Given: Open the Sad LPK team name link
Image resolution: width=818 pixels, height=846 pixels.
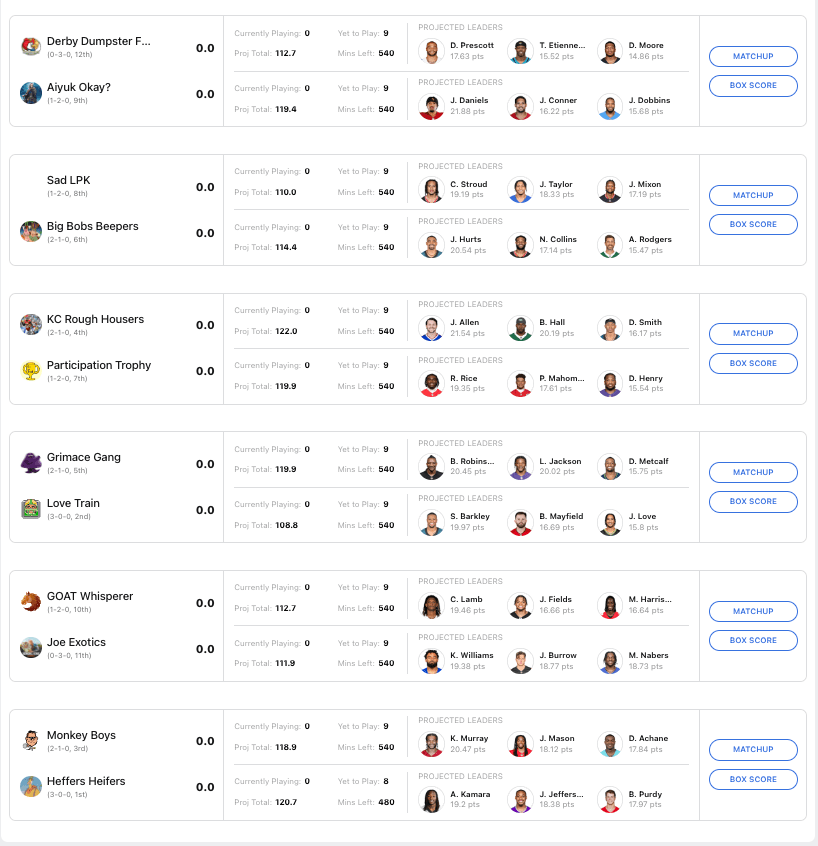Looking at the screenshot, I should (x=69, y=181).
